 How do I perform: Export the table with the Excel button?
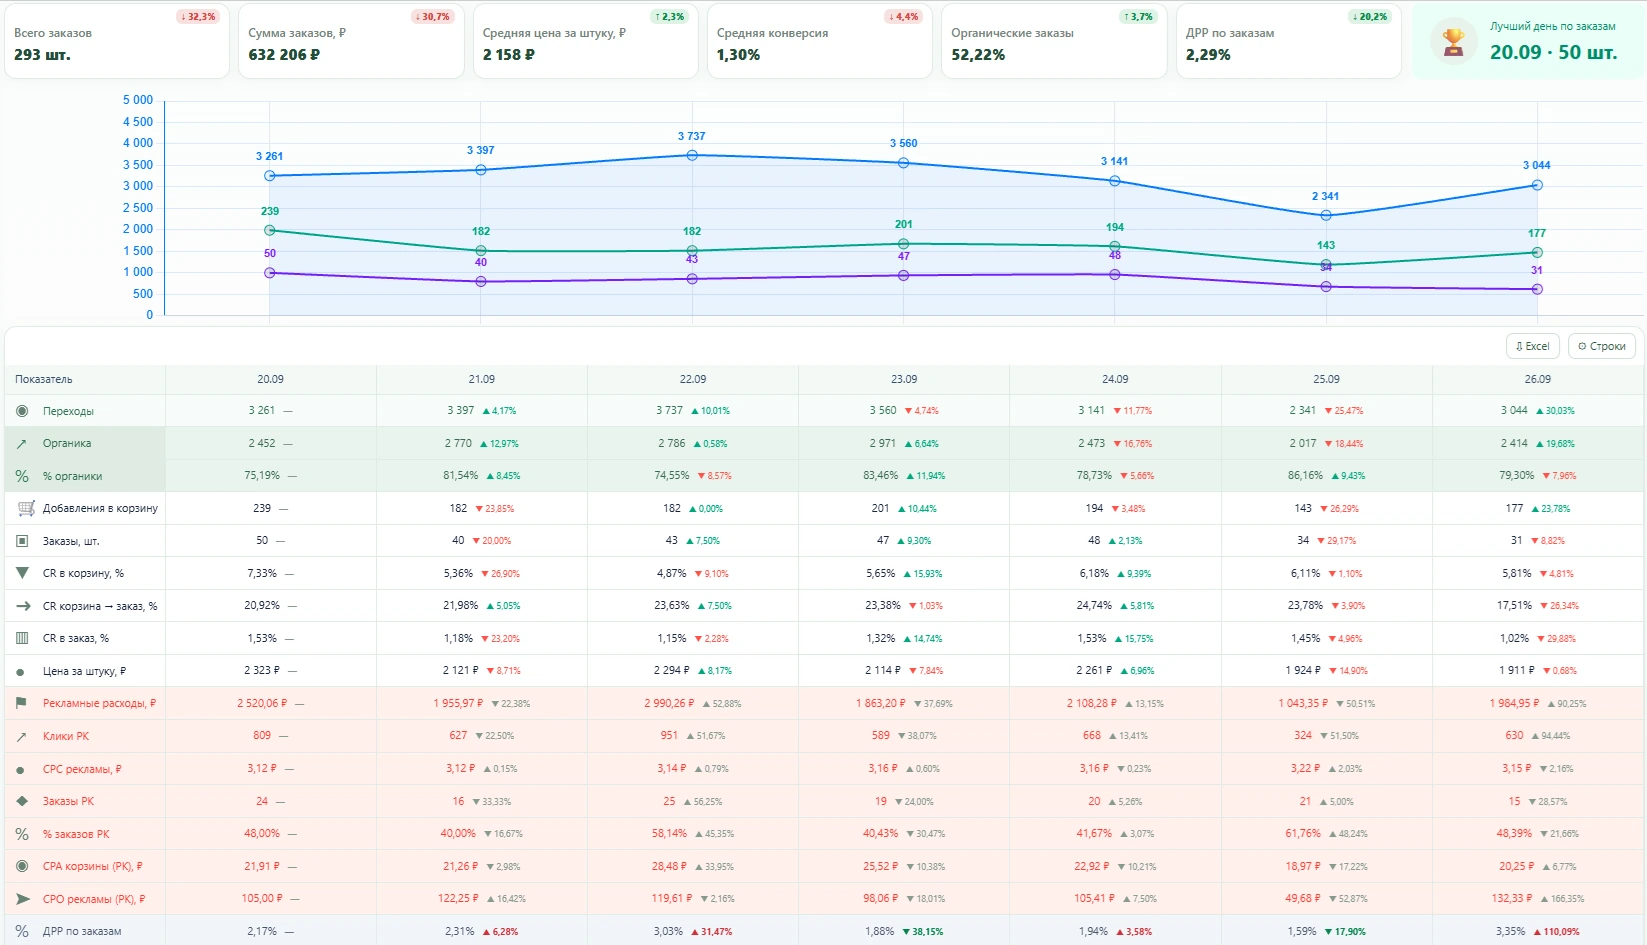tap(1533, 346)
